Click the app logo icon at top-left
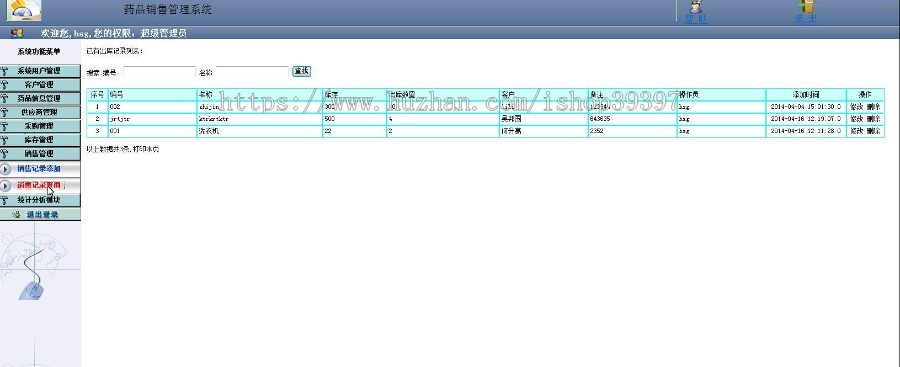 point(24,10)
